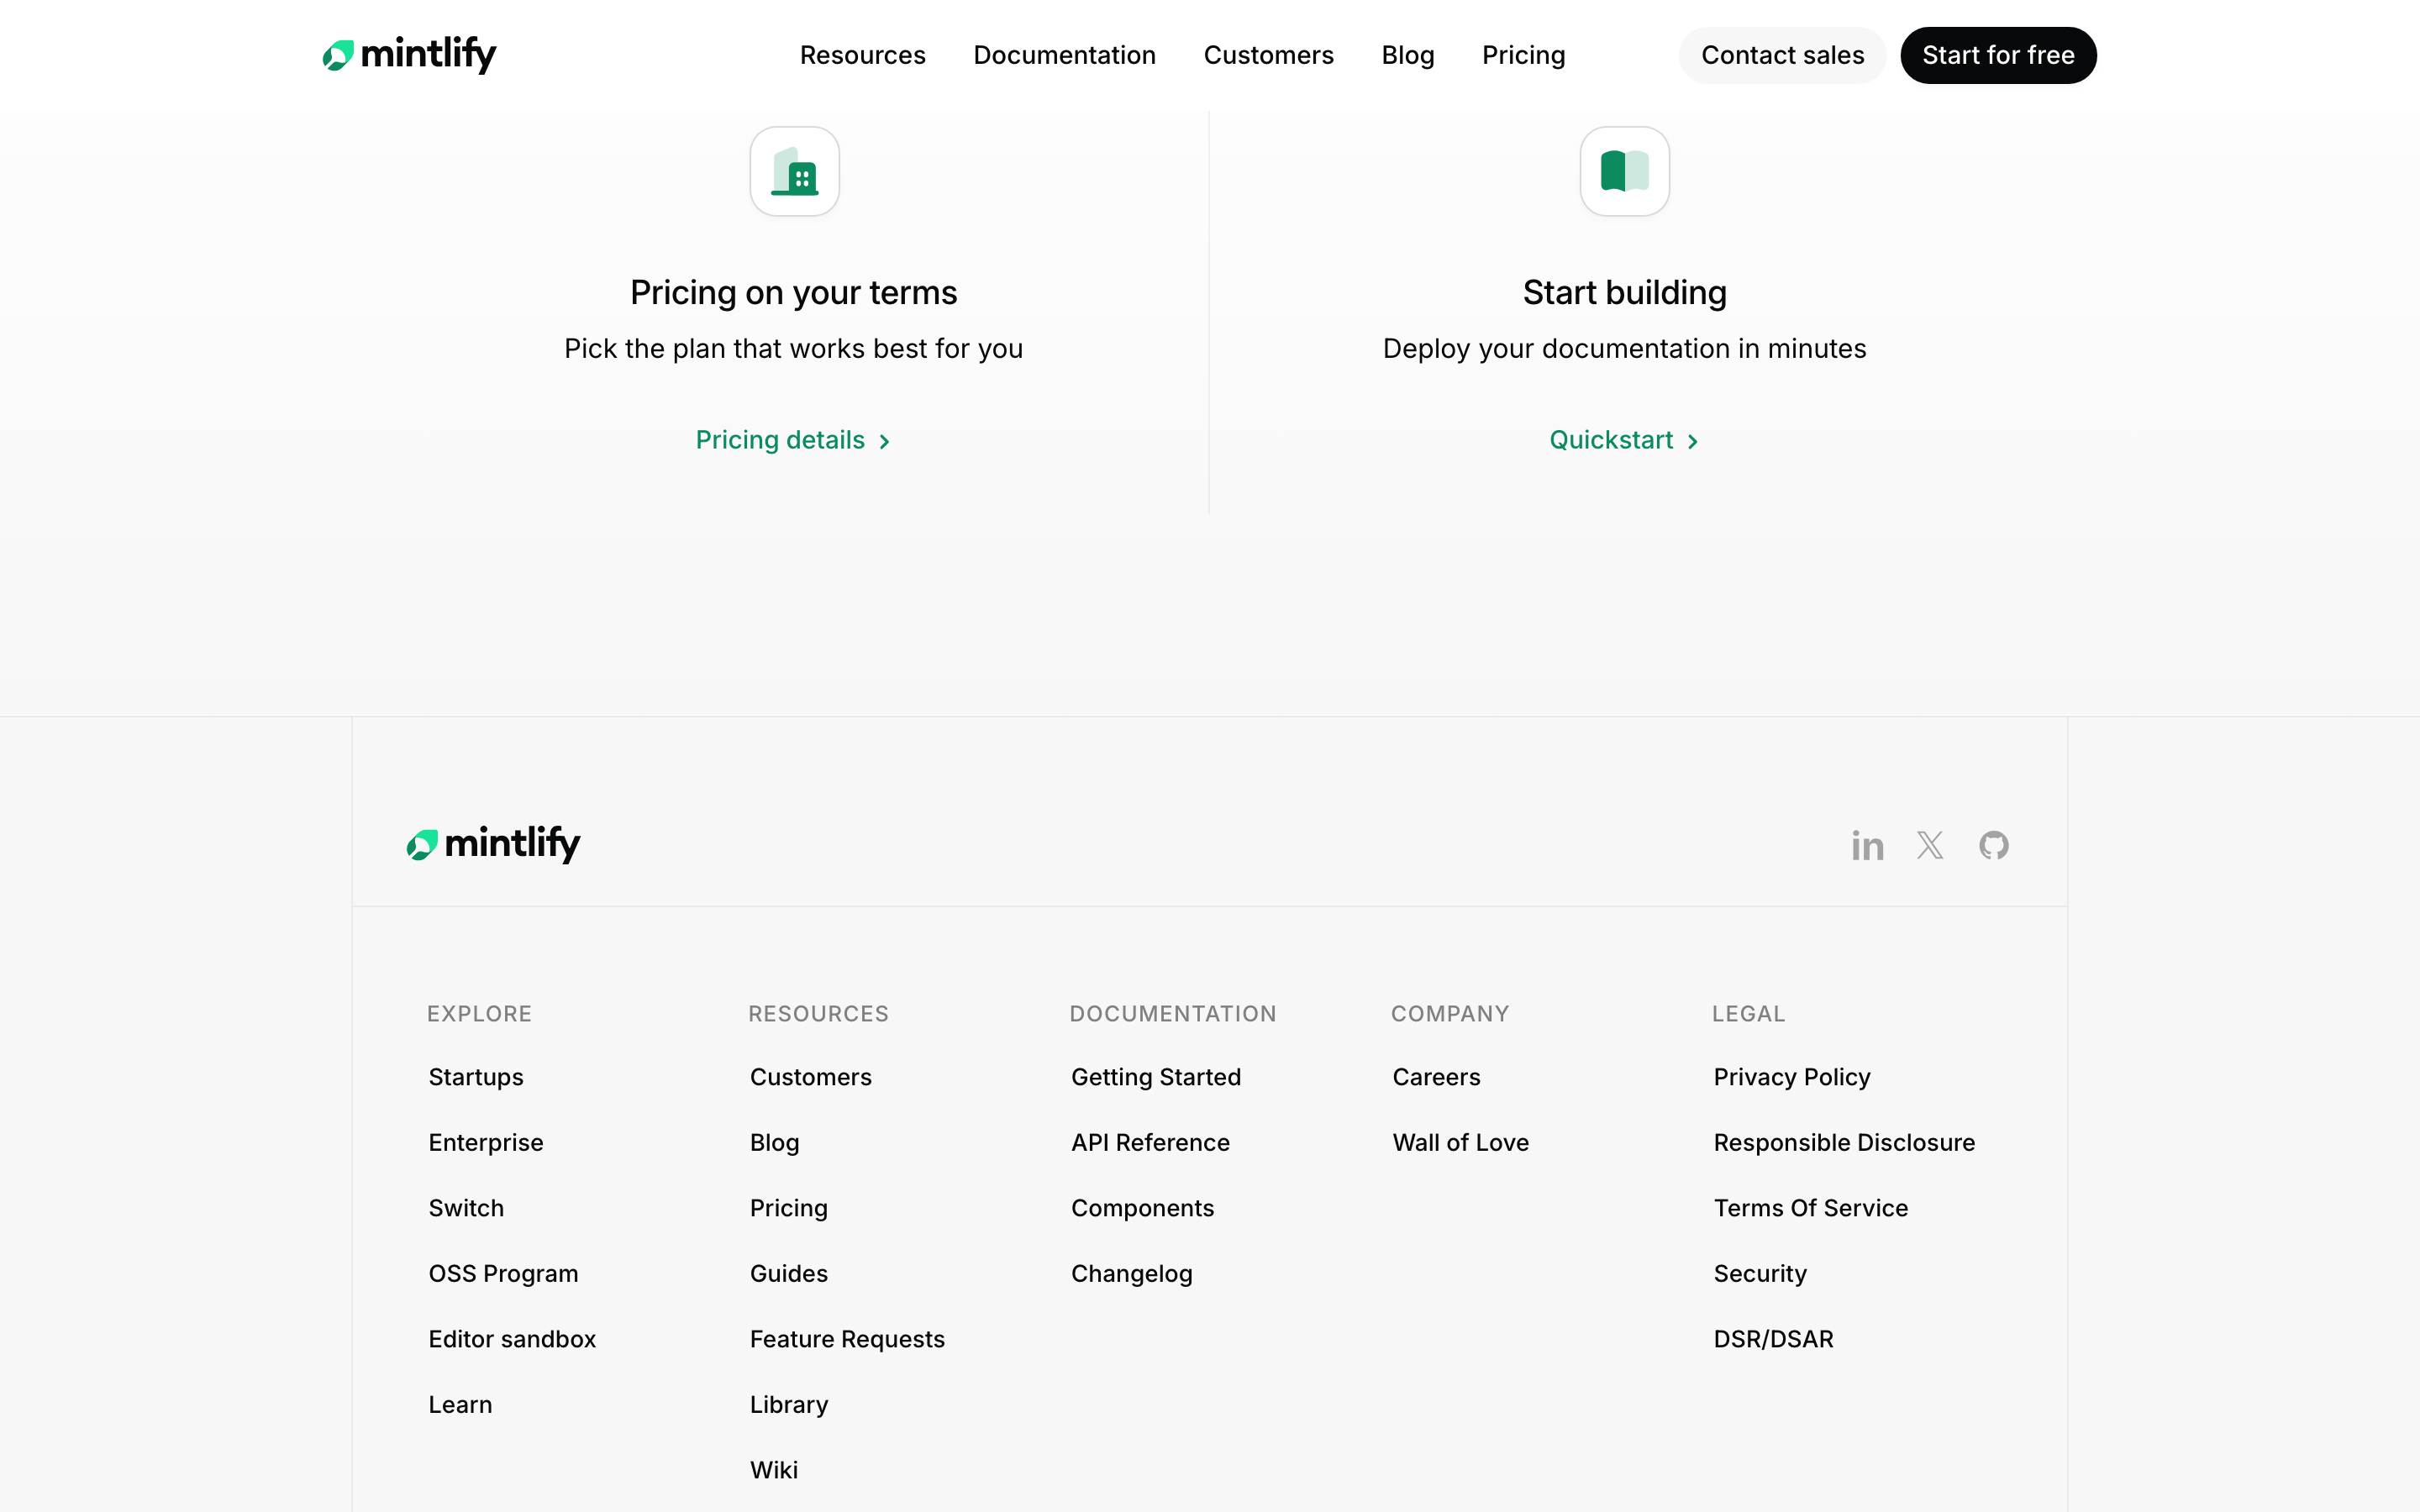This screenshot has height=1512, width=2420.
Task: Go to Customers in the top navigation
Action: click(1269, 55)
